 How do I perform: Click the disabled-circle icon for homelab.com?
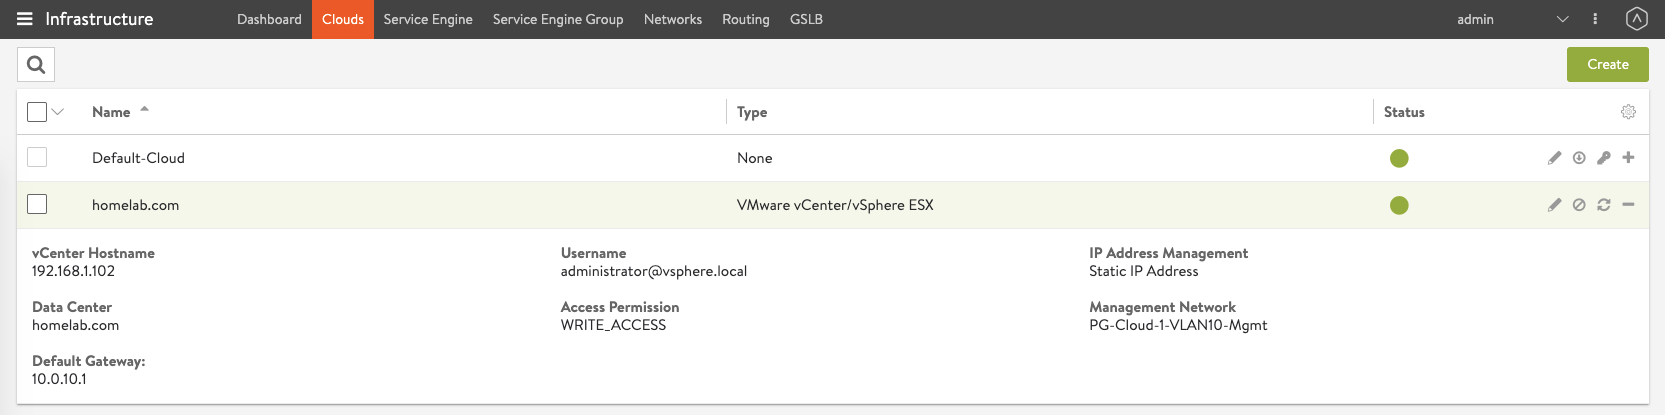[x=1579, y=205]
